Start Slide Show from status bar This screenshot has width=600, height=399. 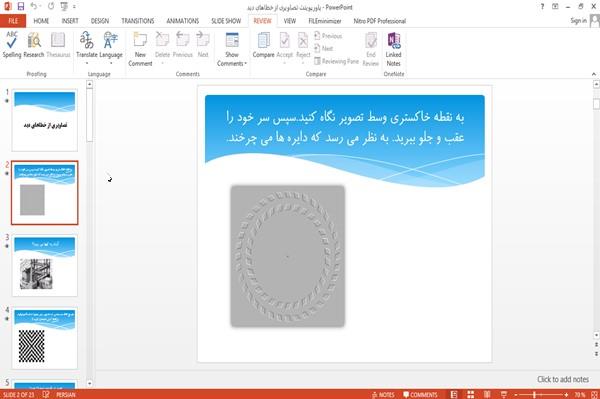pyautogui.click(x=504, y=394)
